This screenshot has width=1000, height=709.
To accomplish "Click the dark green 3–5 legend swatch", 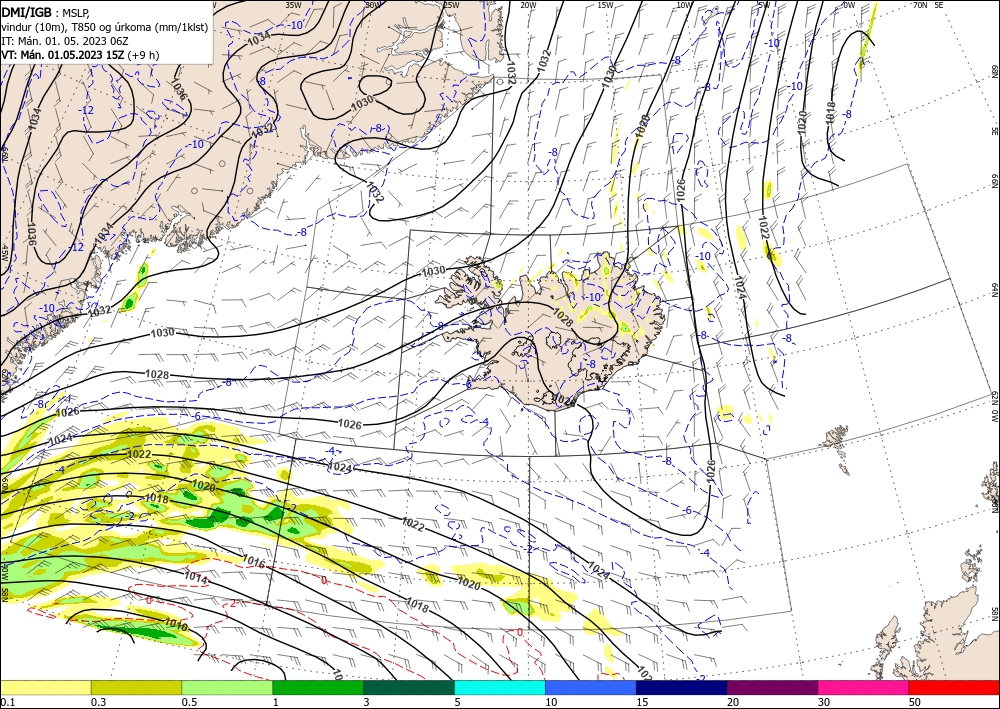I will [x=409, y=687].
